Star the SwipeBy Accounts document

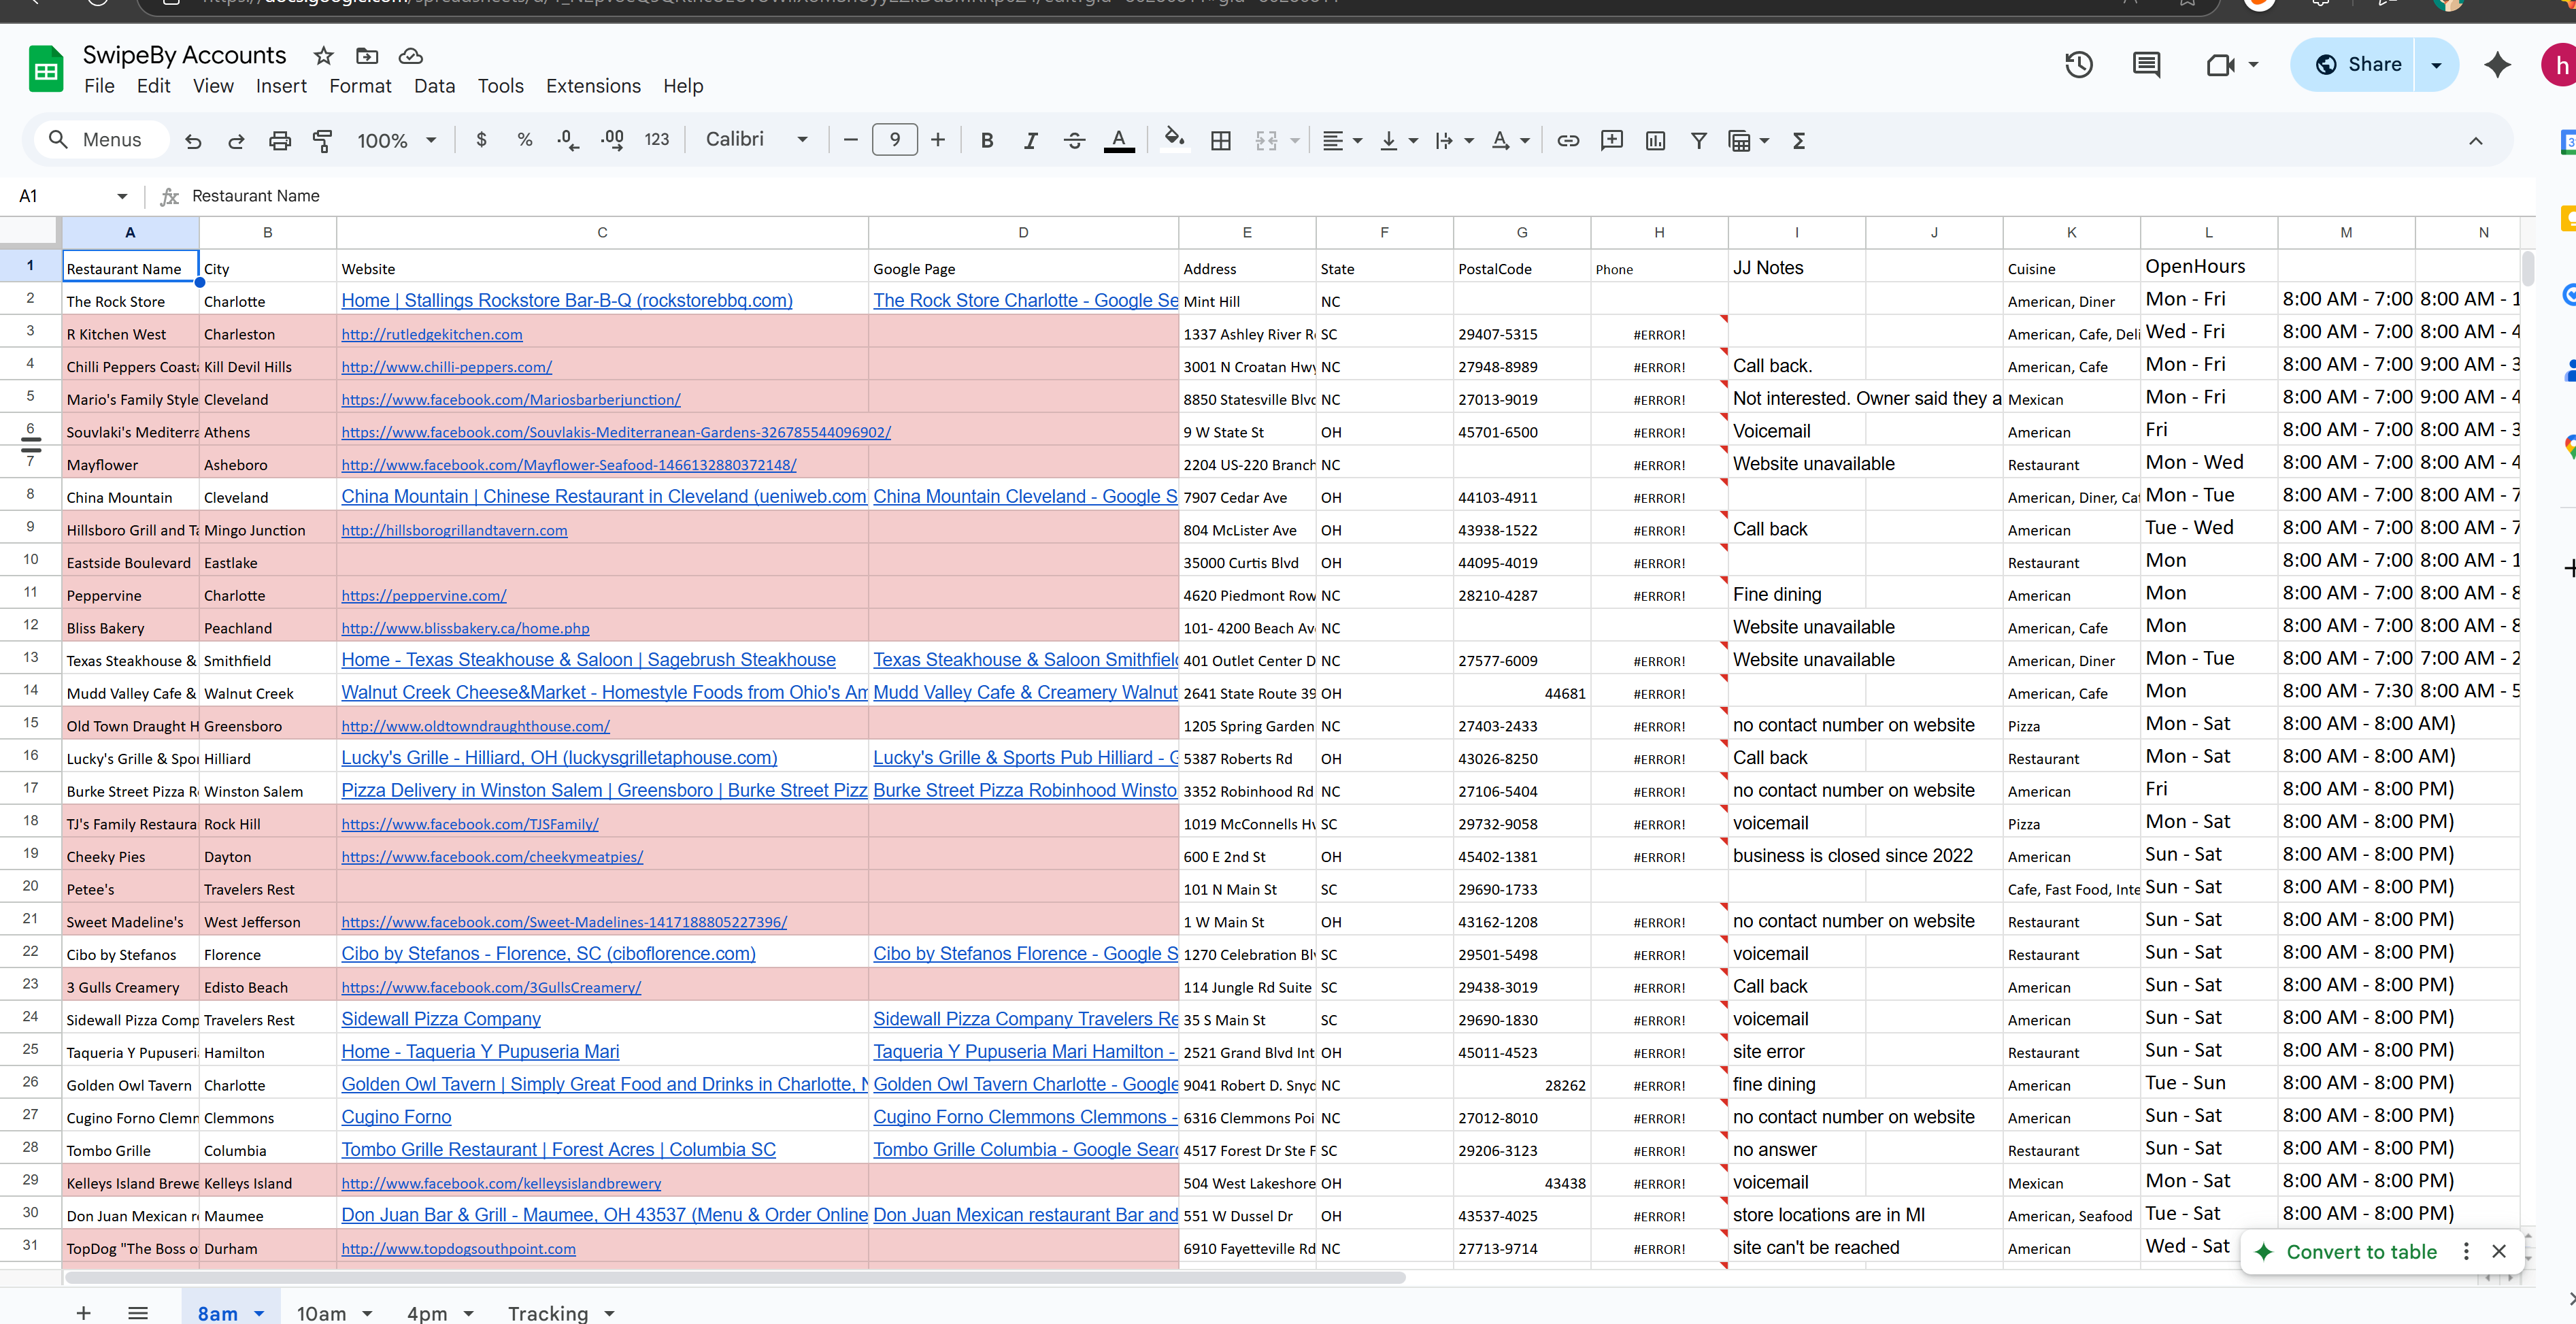(323, 56)
